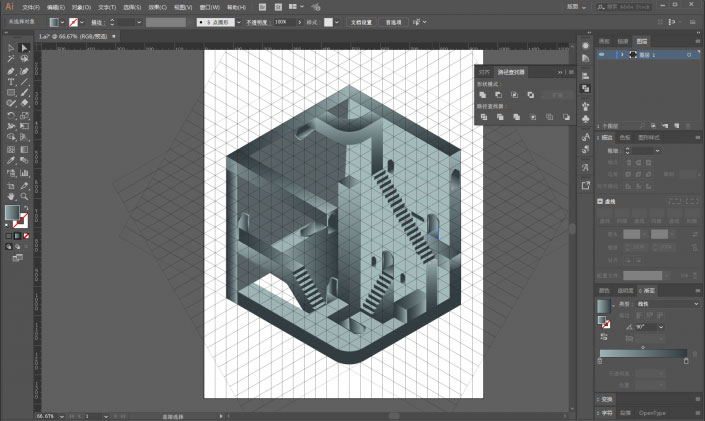Screen dimensions: 705x421
Task: Select the Lasso tool
Action: pyautogui.click(x=24, y=59)
